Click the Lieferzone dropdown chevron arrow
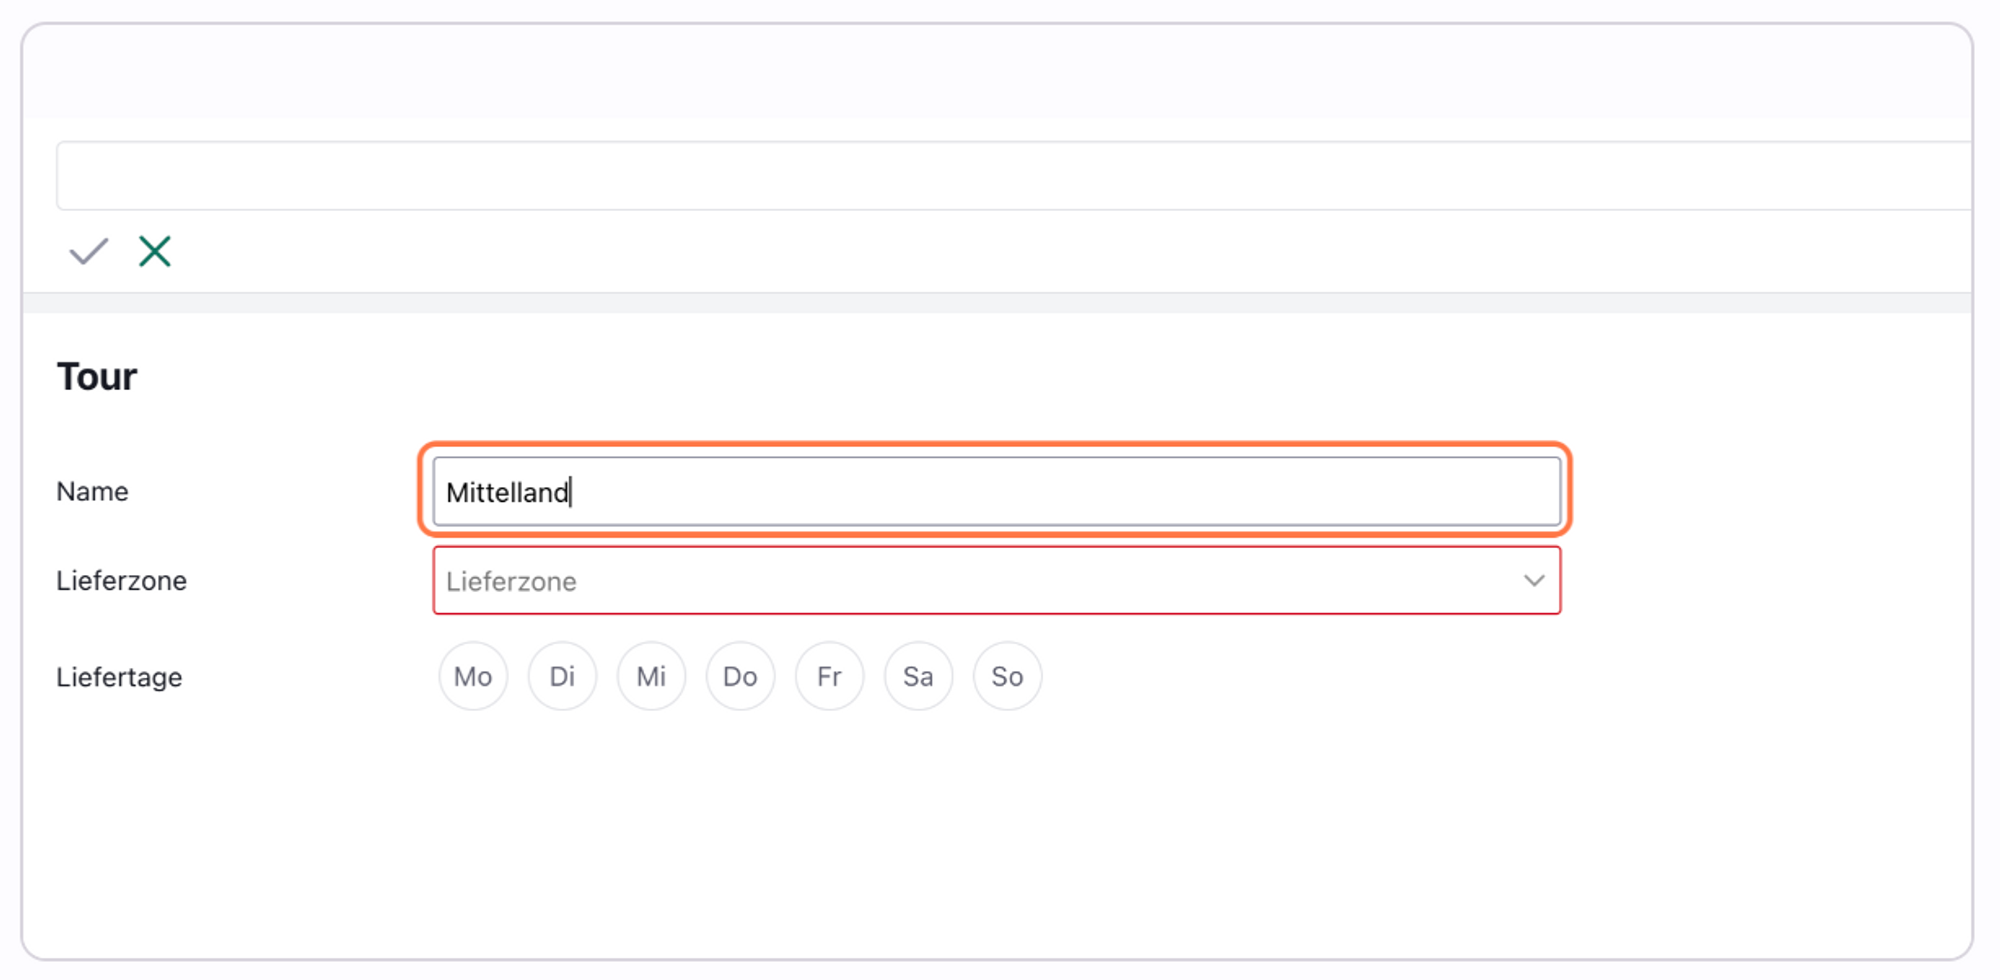 (x=1534, y=581)
